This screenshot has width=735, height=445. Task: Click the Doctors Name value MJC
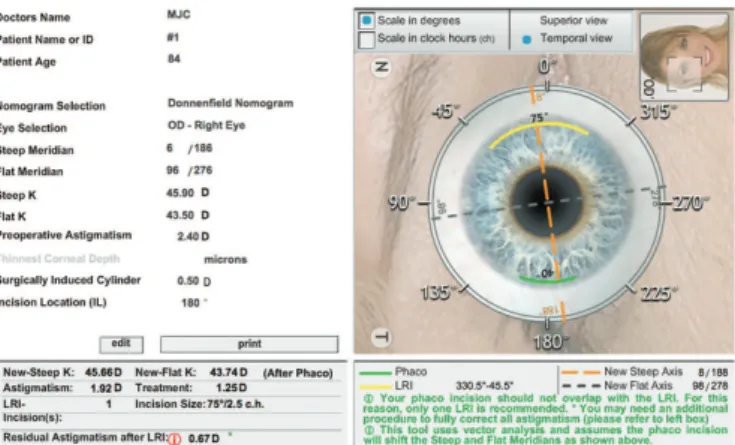pos(179,15)
